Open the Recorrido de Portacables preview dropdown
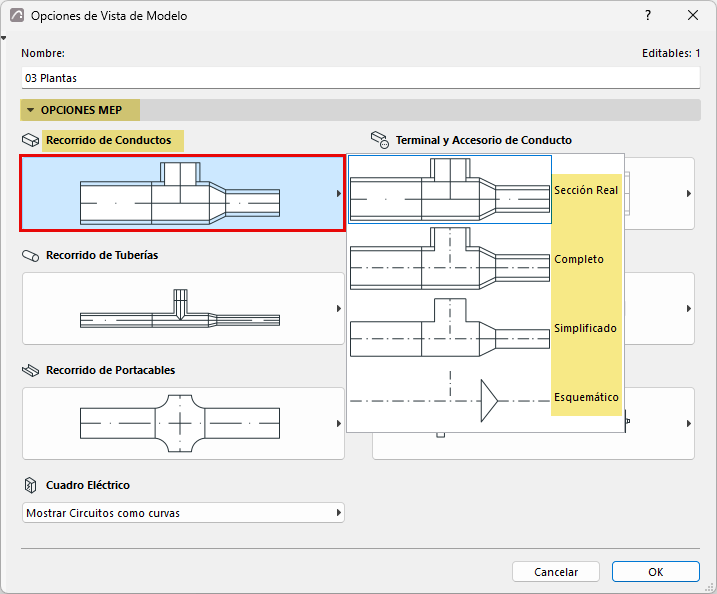The height and width of the screenshot is (594, 717). click(183, 423)
